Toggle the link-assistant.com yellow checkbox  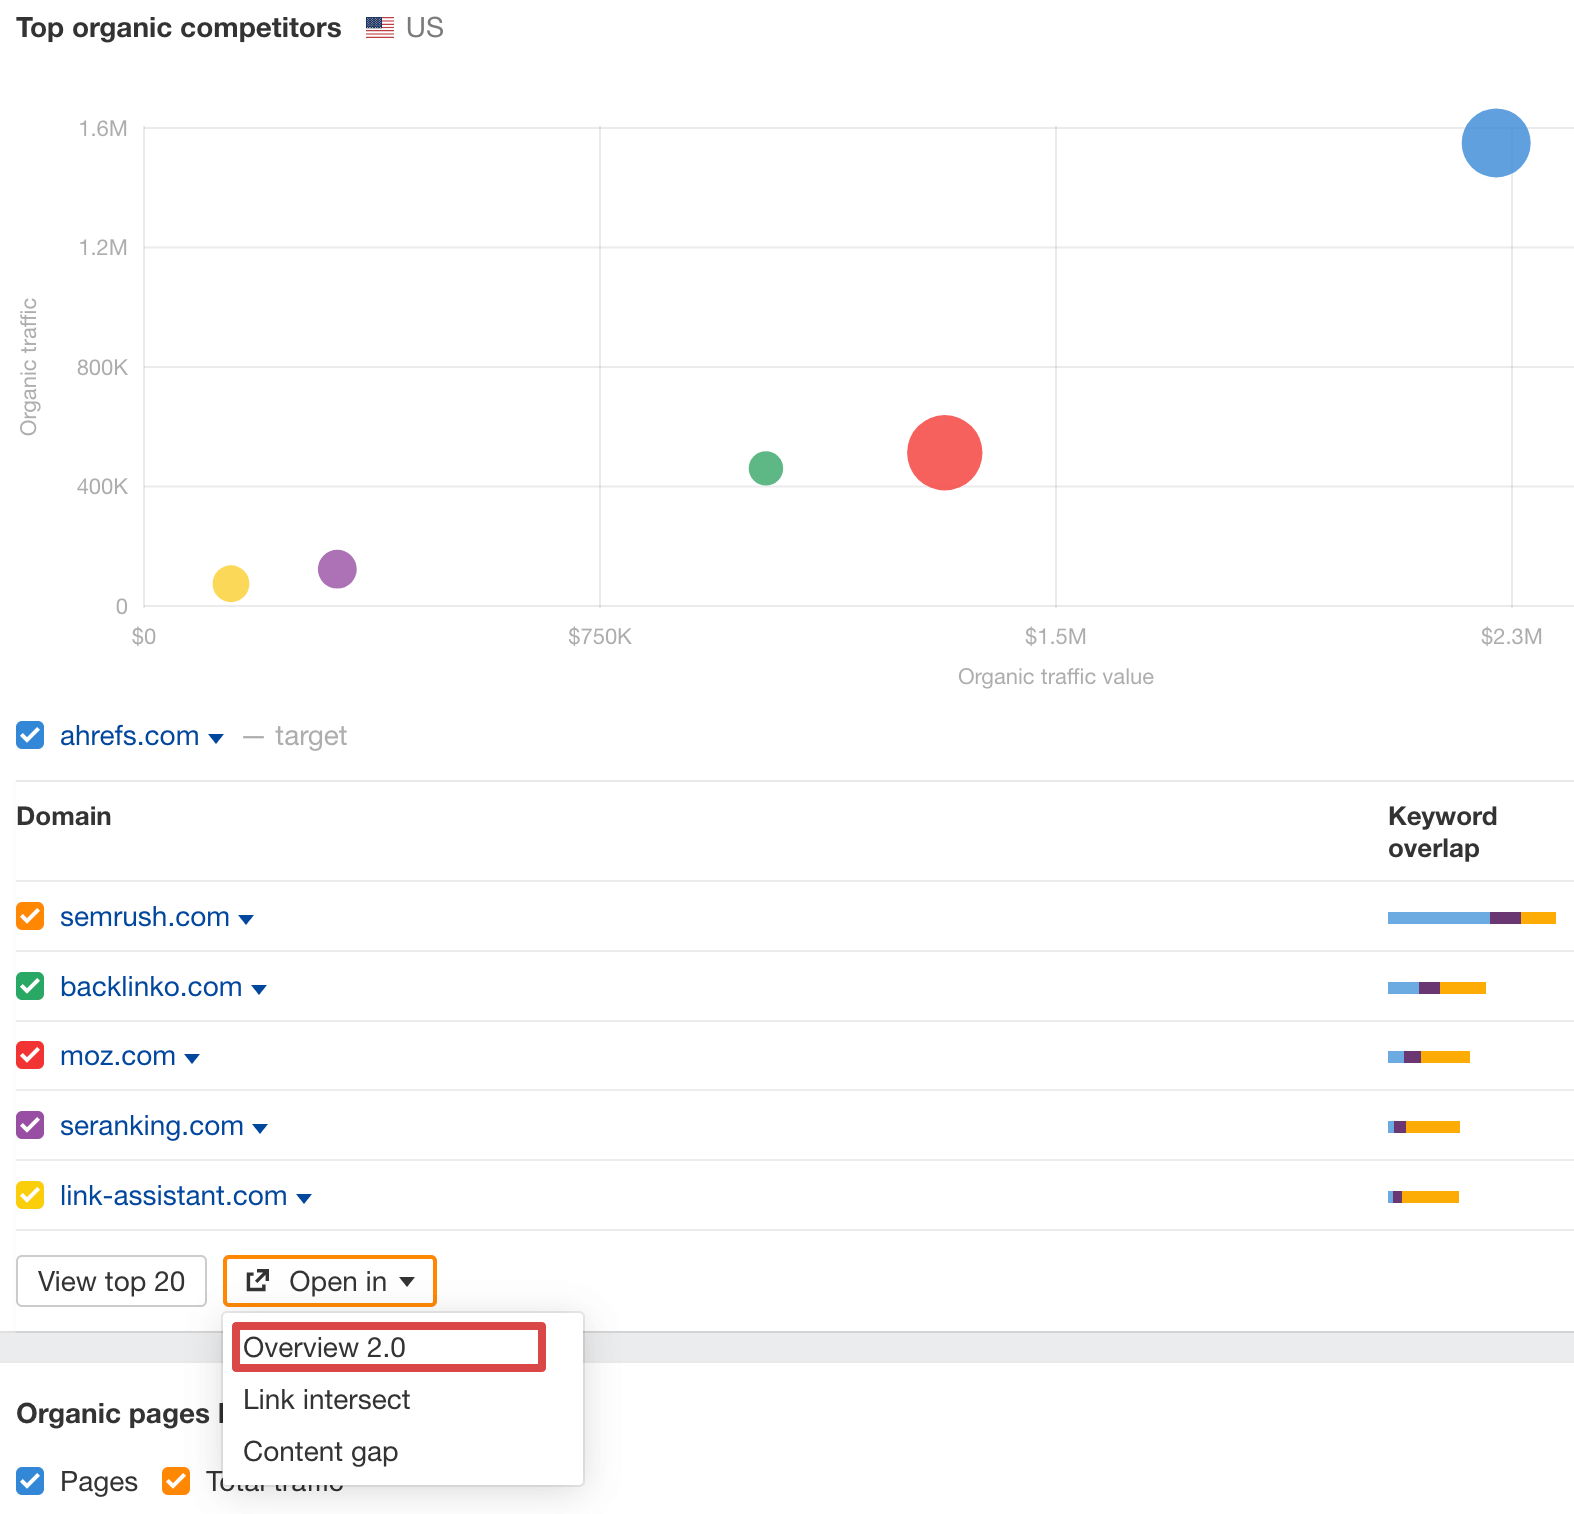tap(30, 1195)
